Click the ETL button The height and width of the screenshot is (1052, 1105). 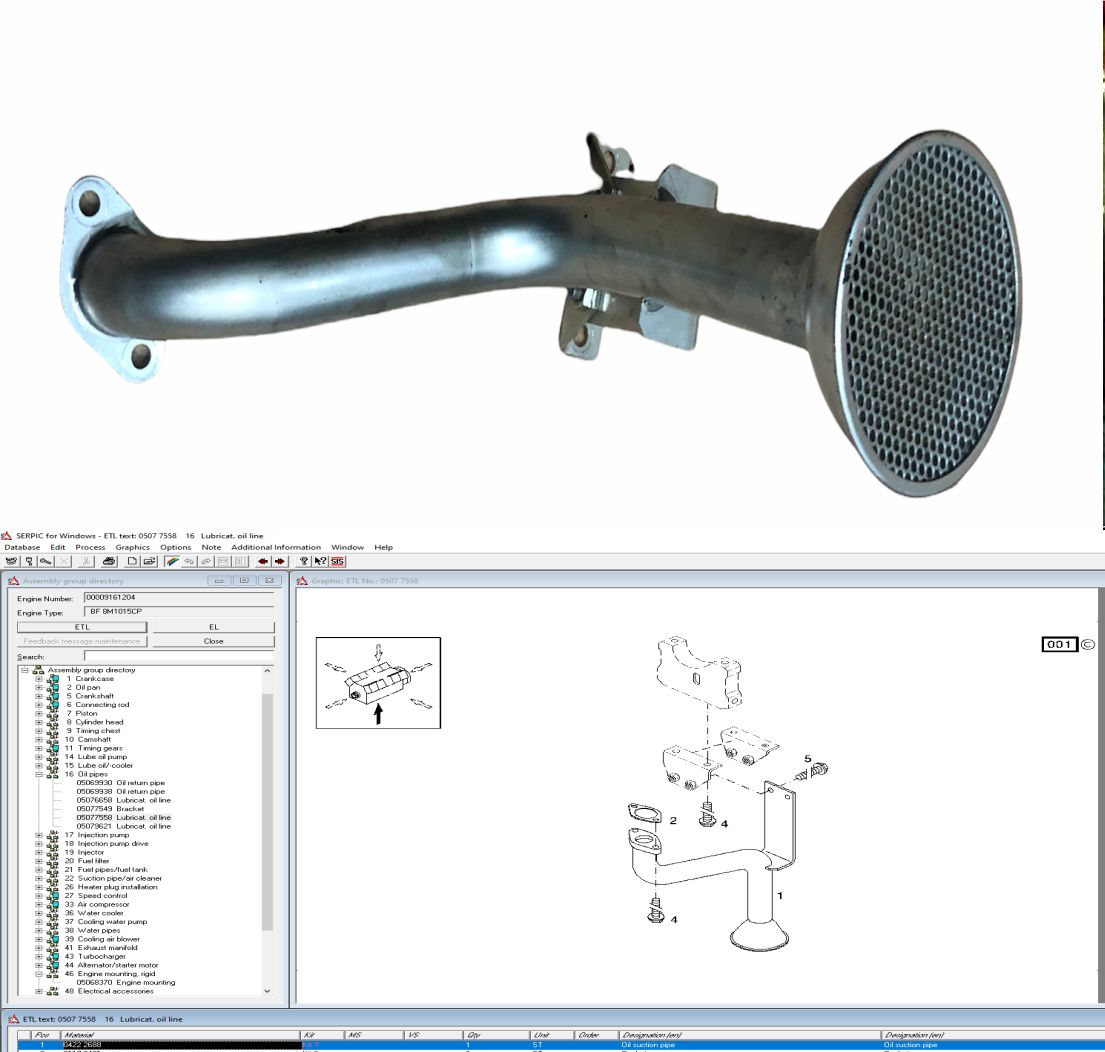point(82,627)
